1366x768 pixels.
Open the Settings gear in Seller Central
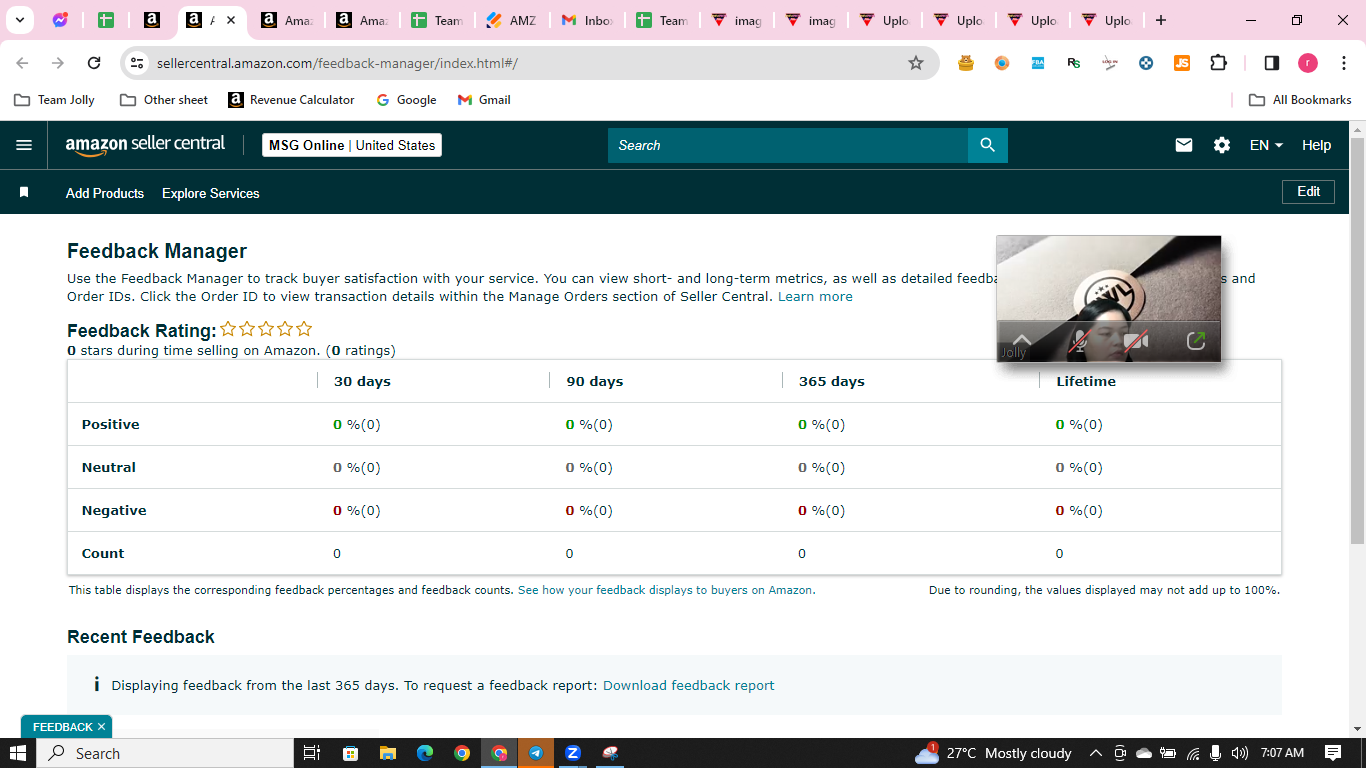pos(1222,145)
